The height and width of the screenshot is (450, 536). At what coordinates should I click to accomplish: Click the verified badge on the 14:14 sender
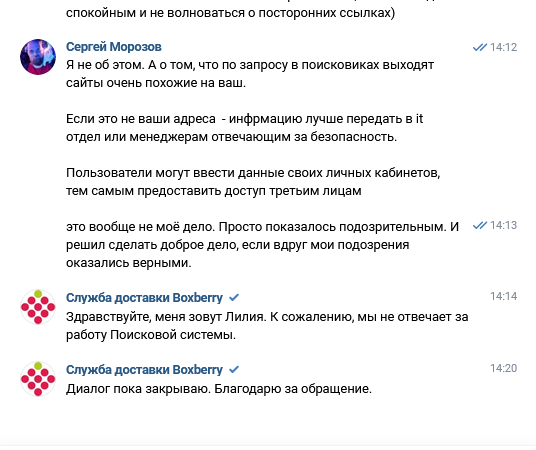234,298
